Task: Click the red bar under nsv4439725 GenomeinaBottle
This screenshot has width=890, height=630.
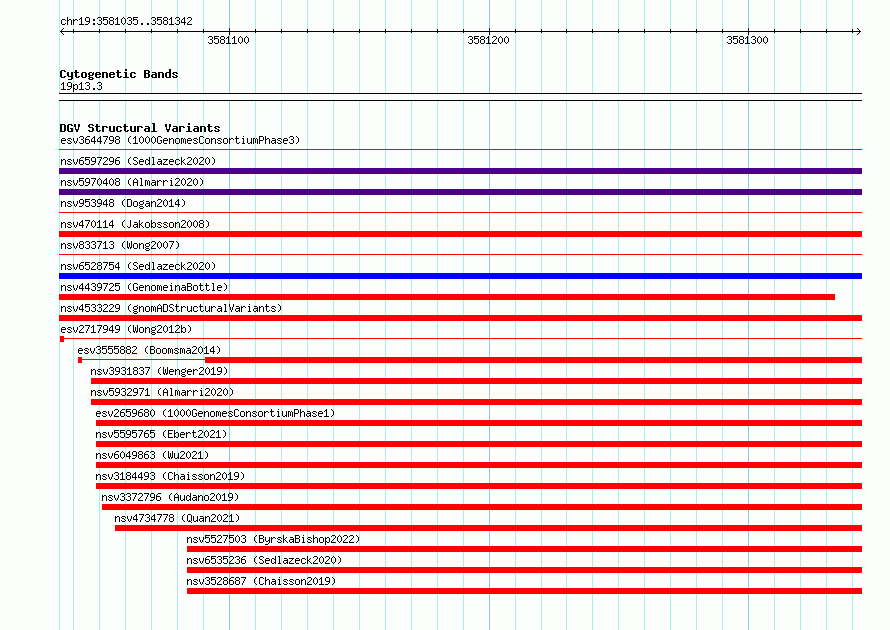Action: (447, 297)
